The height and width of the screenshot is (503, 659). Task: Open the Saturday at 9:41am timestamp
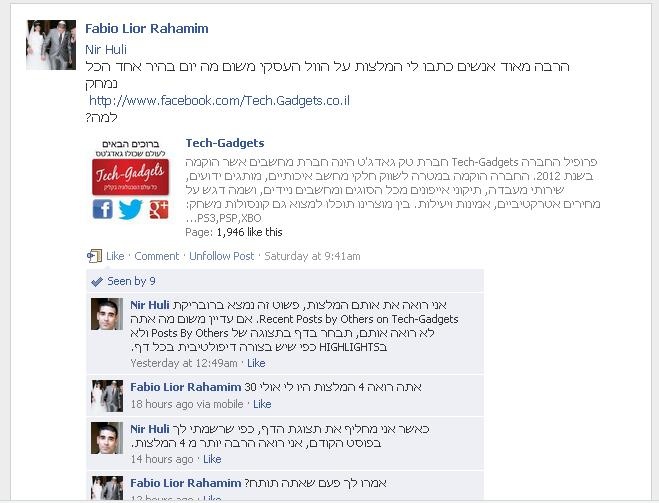(x=312, y=256)
